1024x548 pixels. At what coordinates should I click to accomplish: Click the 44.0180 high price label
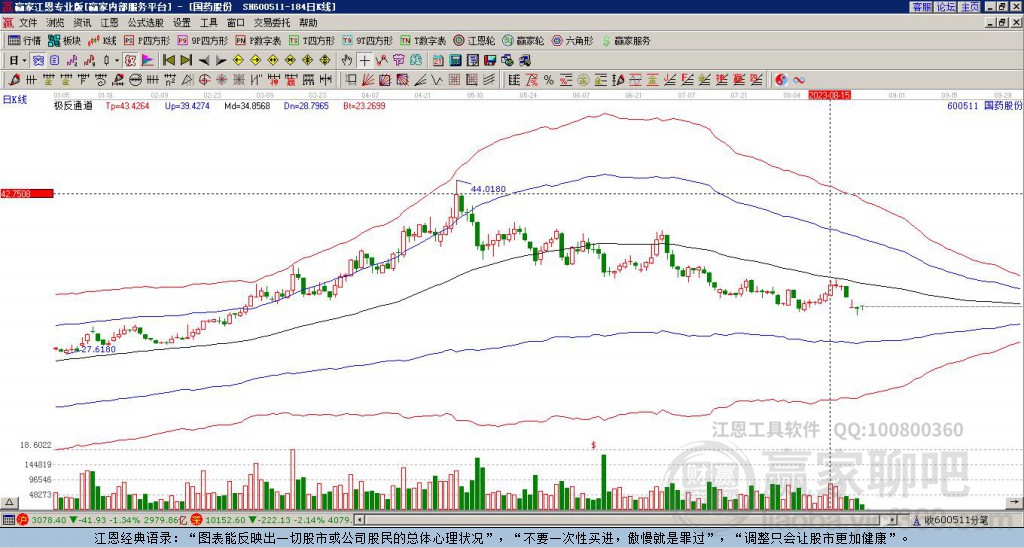point(488,189)
